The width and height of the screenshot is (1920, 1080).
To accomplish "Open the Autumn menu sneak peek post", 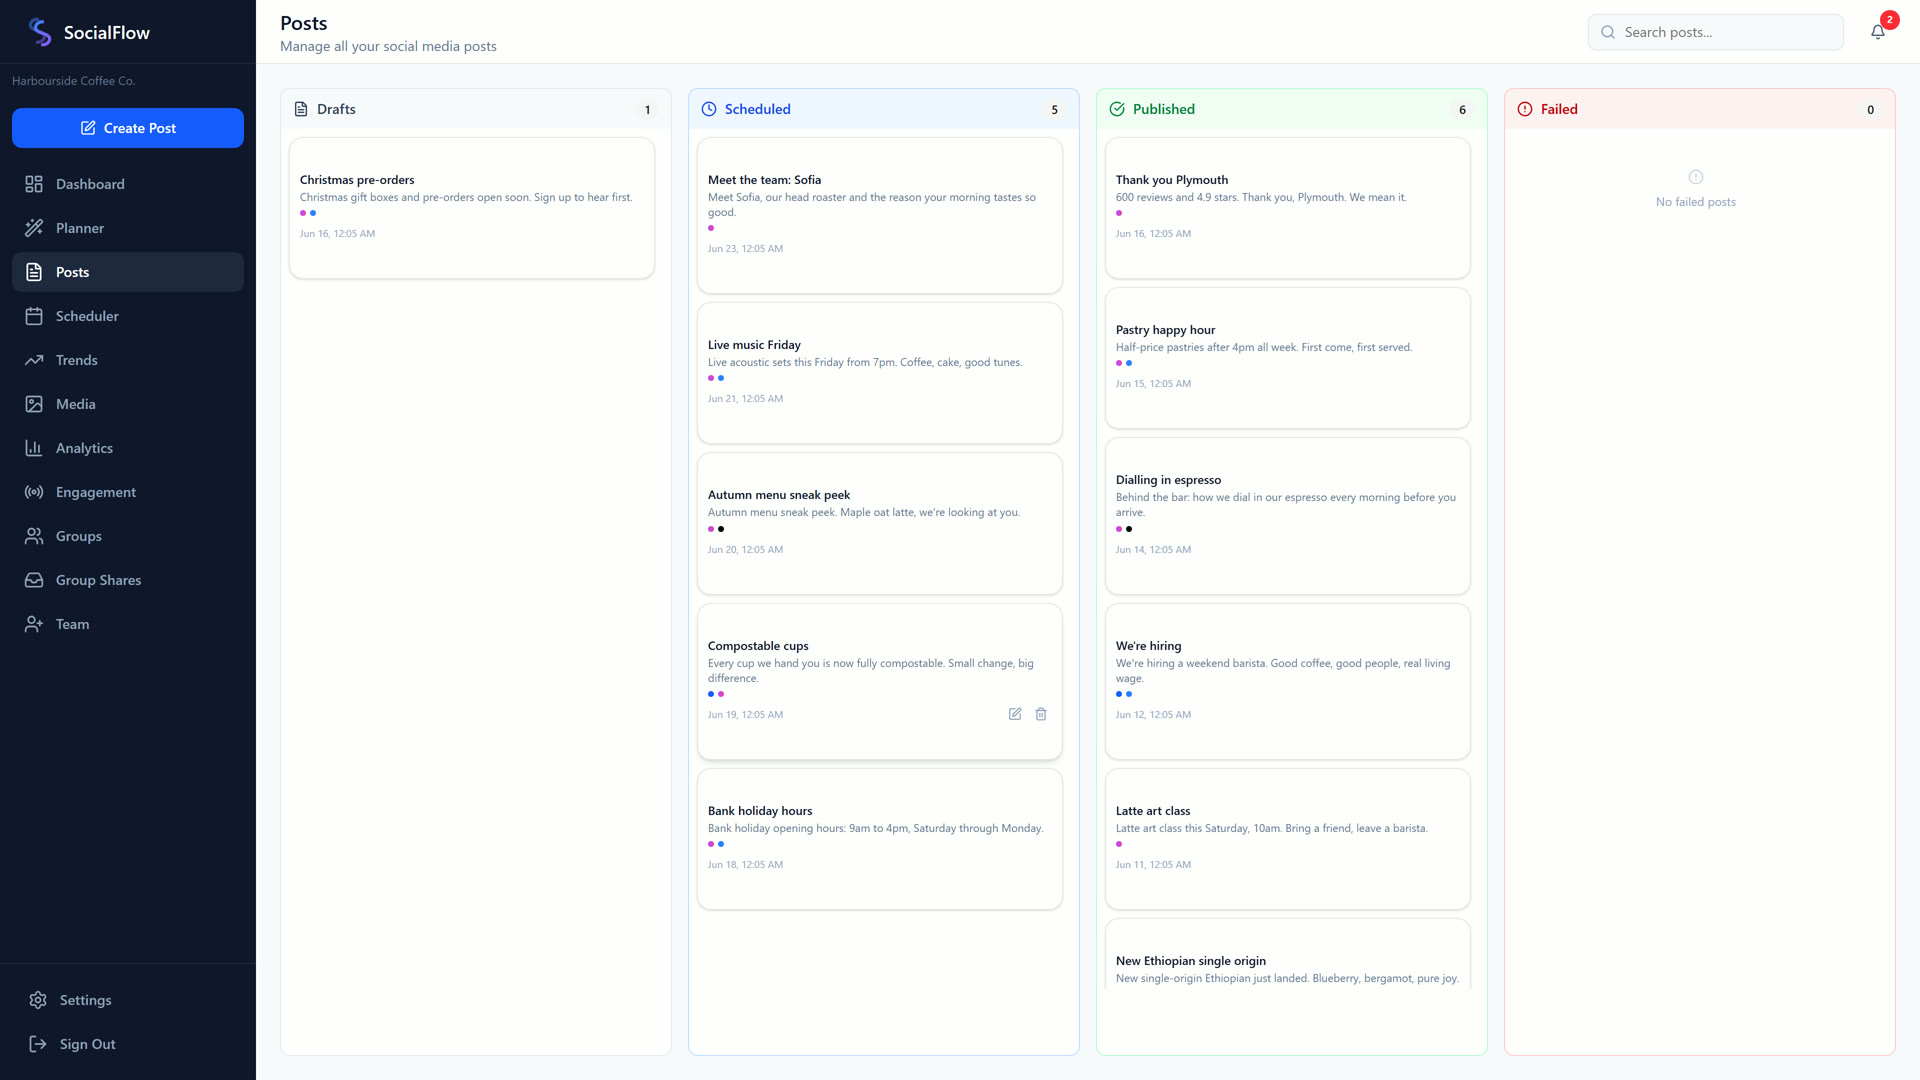I will point(880,523).
